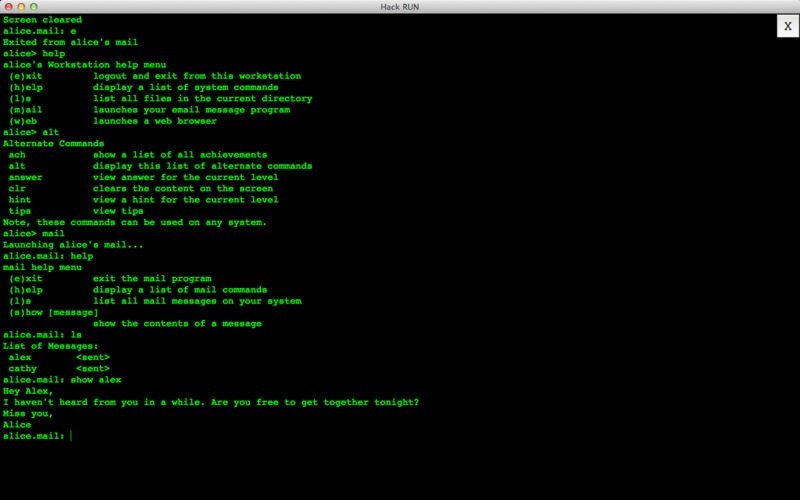The height and width of the screenshot is (500, 800).
Task: Place the cursor at the last alice.mail: prompt
Action: [72, 436]
